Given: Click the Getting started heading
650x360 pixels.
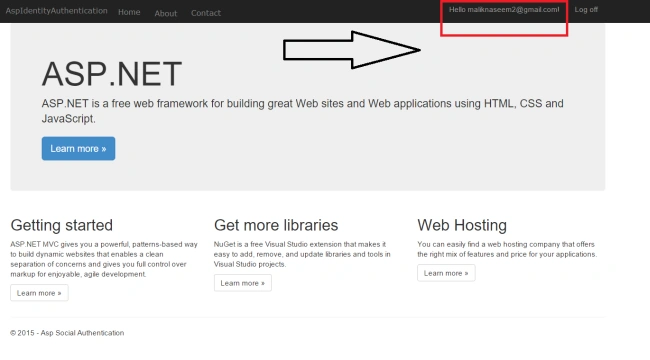Looking at the screenshot, I should pos(61,225).
